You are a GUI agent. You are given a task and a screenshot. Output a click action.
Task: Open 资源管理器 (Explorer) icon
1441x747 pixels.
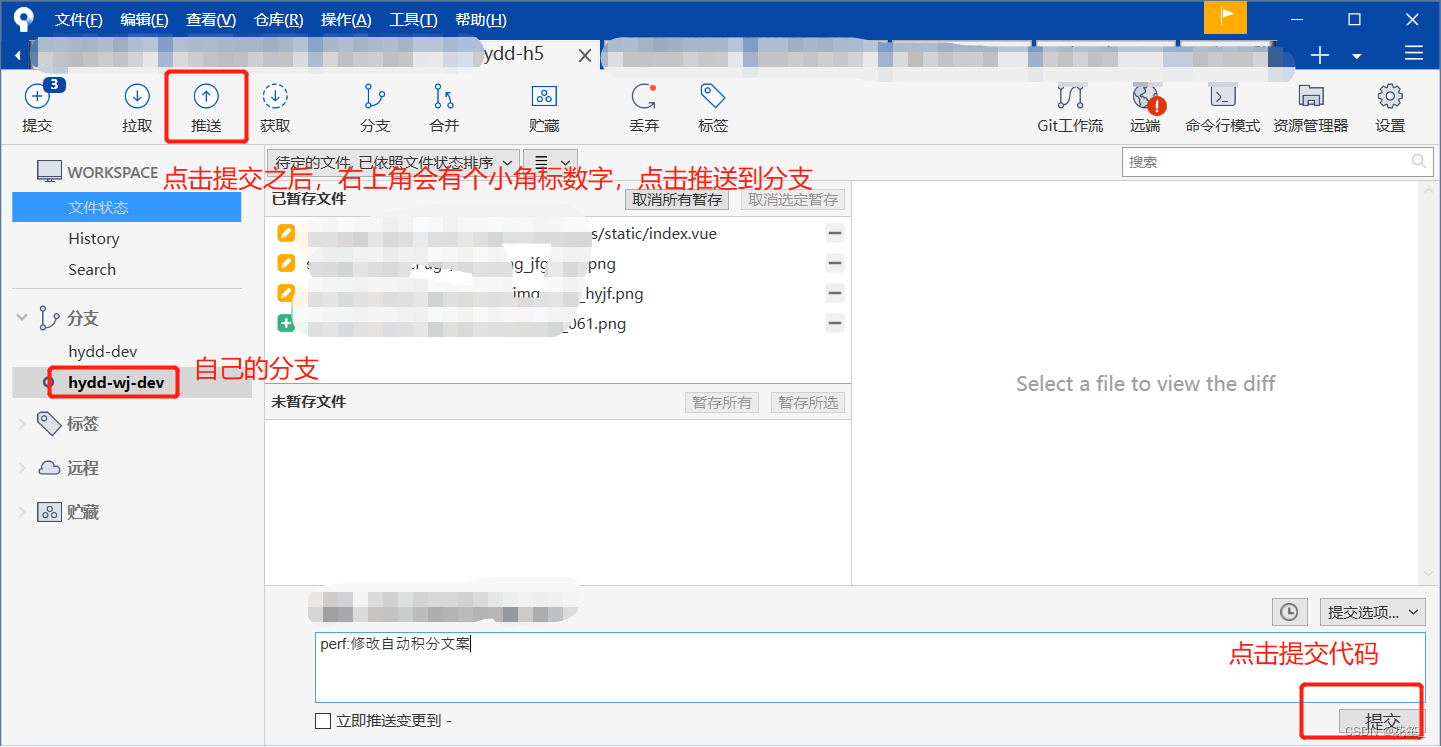tap(1310, 107)
